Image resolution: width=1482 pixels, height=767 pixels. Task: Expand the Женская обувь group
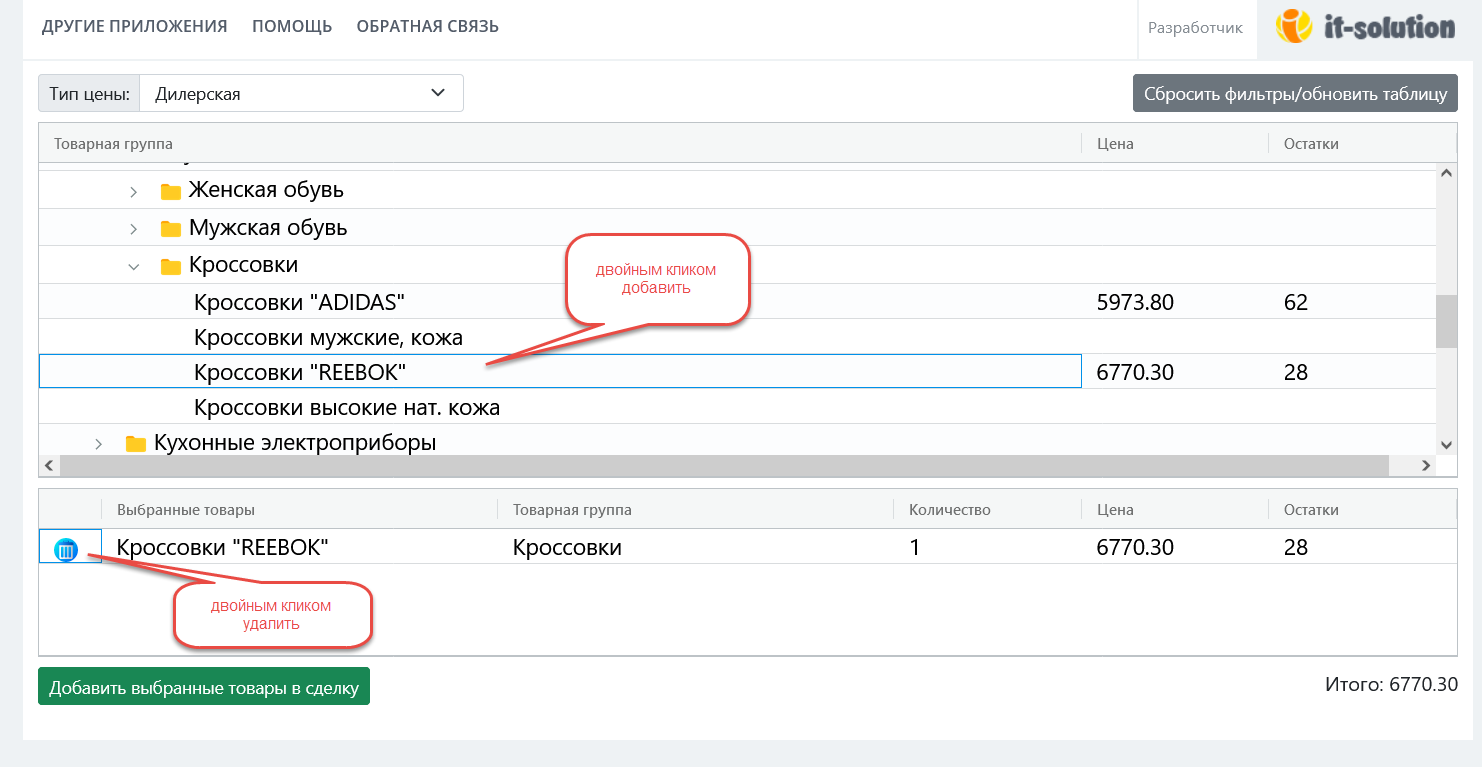tap(133, 191)
